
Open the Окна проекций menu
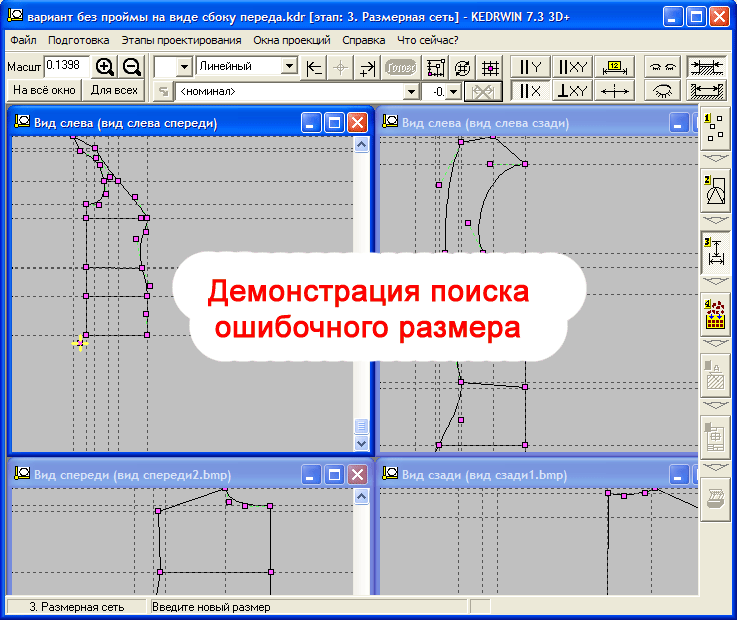(x=292, y=40)
